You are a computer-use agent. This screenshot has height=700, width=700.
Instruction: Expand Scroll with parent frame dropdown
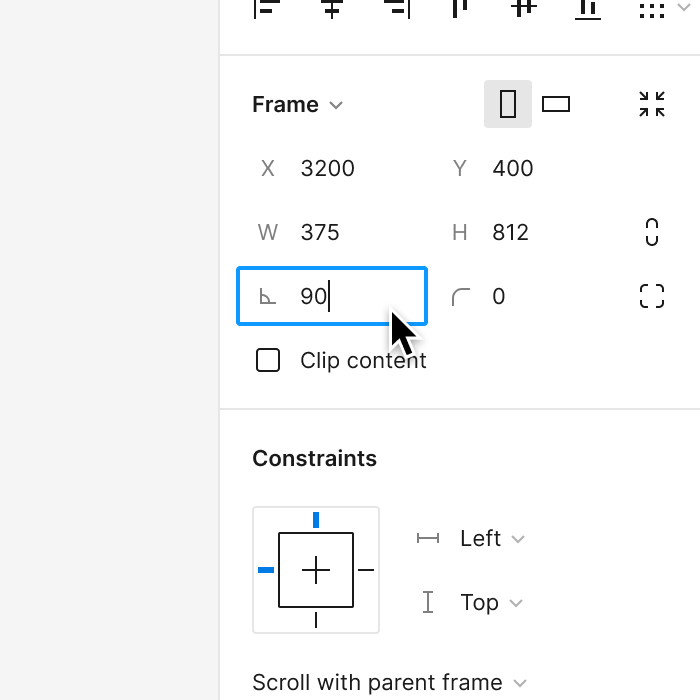pos(390,683)
